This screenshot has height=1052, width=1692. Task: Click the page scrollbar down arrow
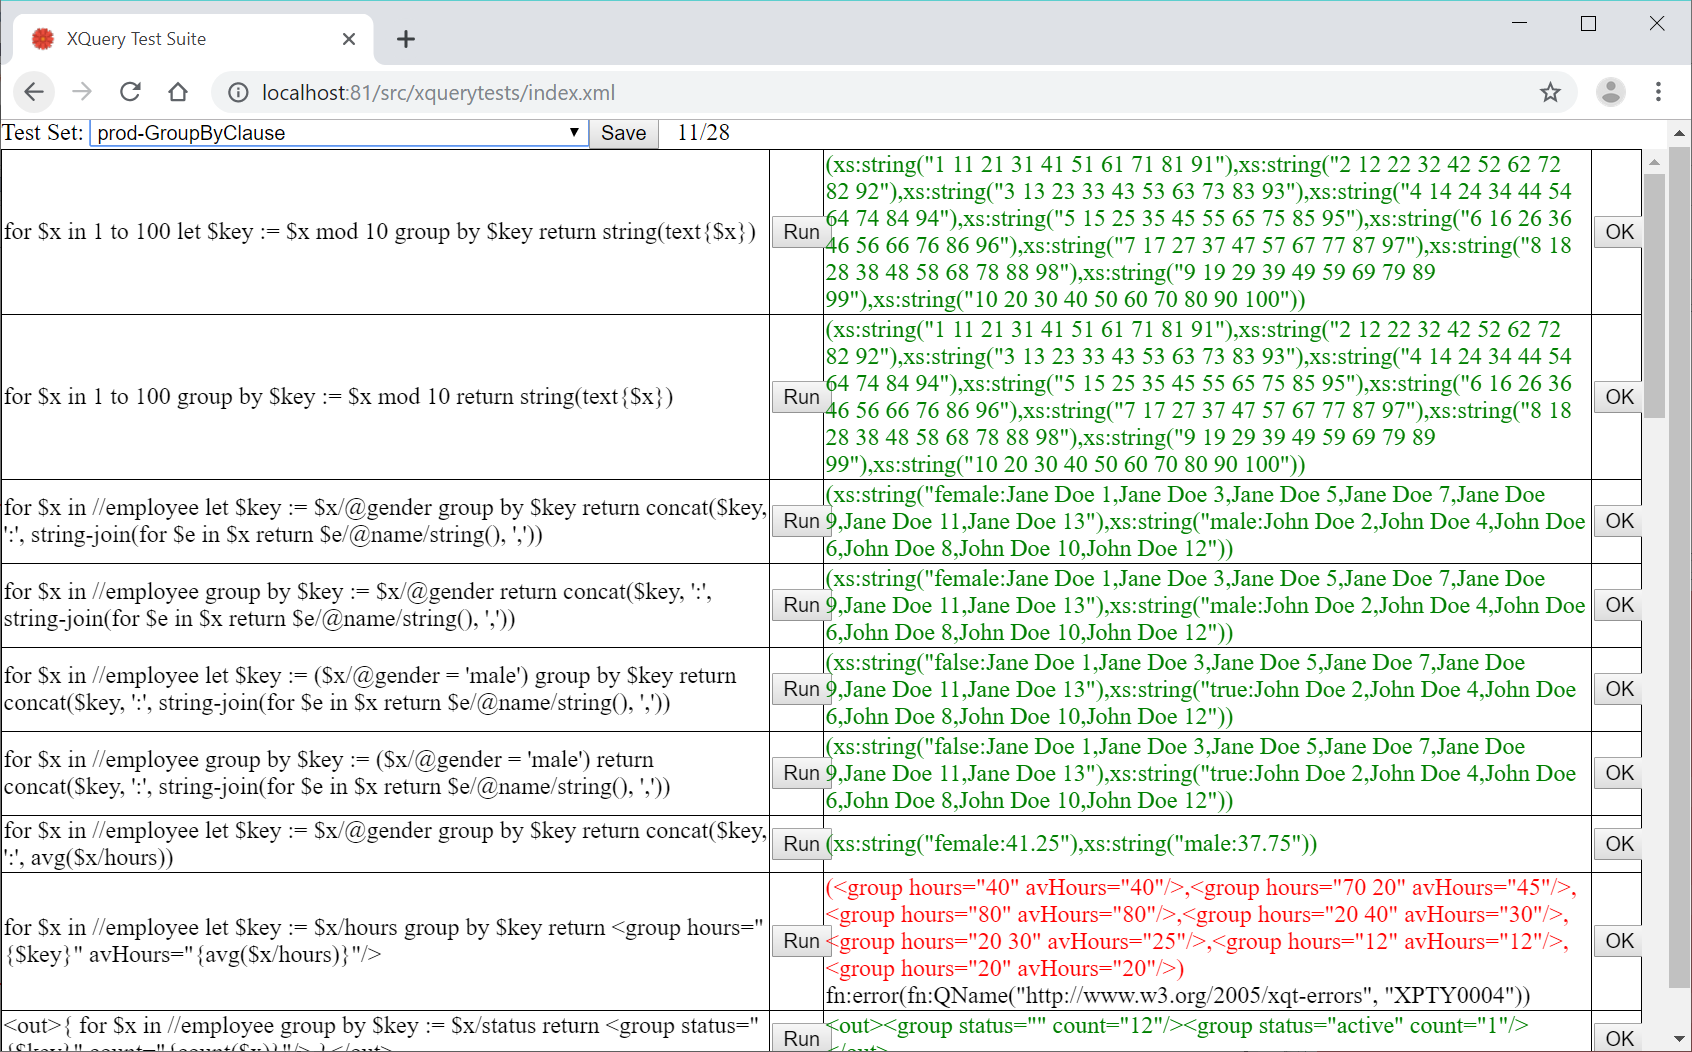coord(1679,1039)
